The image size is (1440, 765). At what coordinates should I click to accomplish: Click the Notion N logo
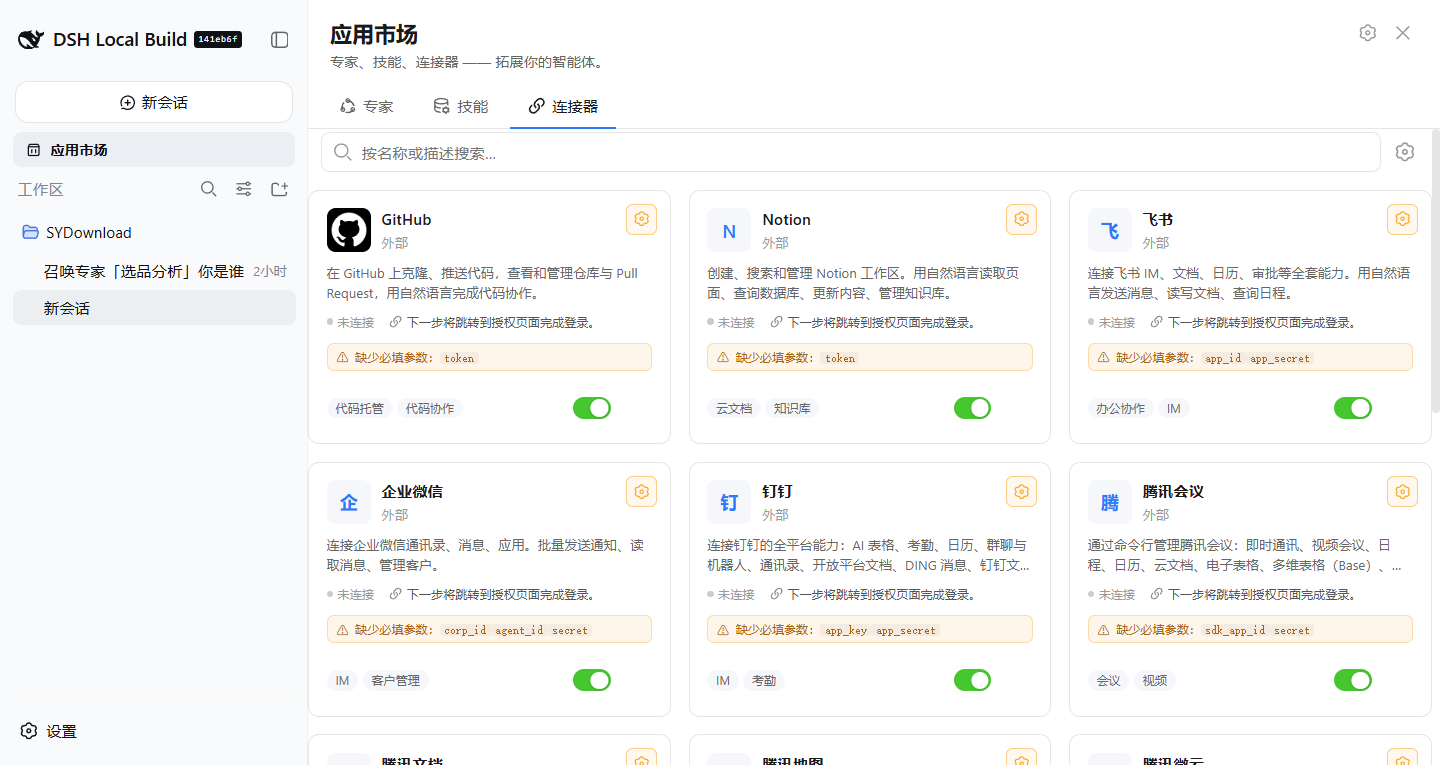point(729,230)
